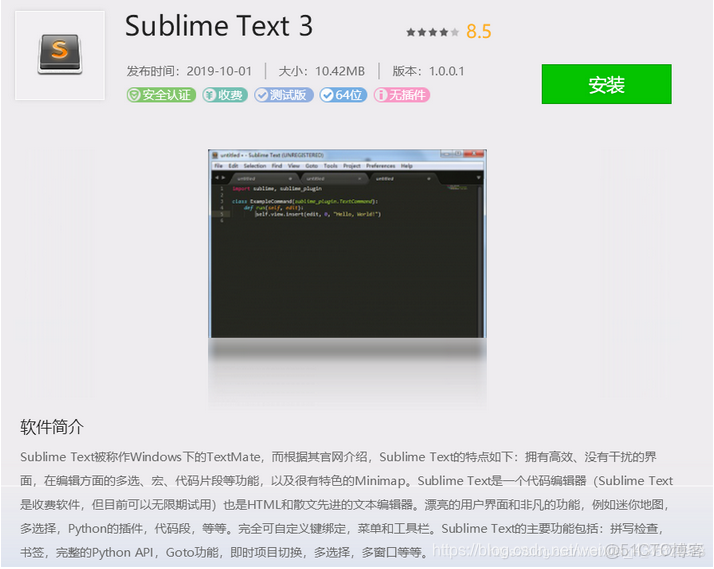Click the Sublime Text 3 title
This screenshot has width=714, height=569.
[219, 25]
